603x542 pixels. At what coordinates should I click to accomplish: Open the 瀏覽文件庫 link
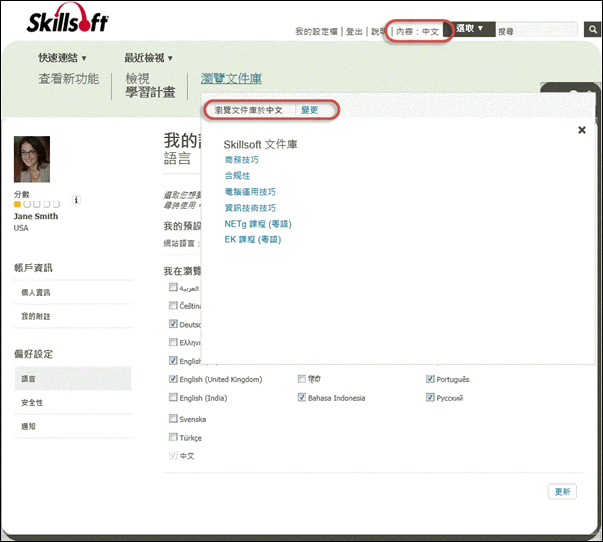pyautogui.click(x=231, y=79)
